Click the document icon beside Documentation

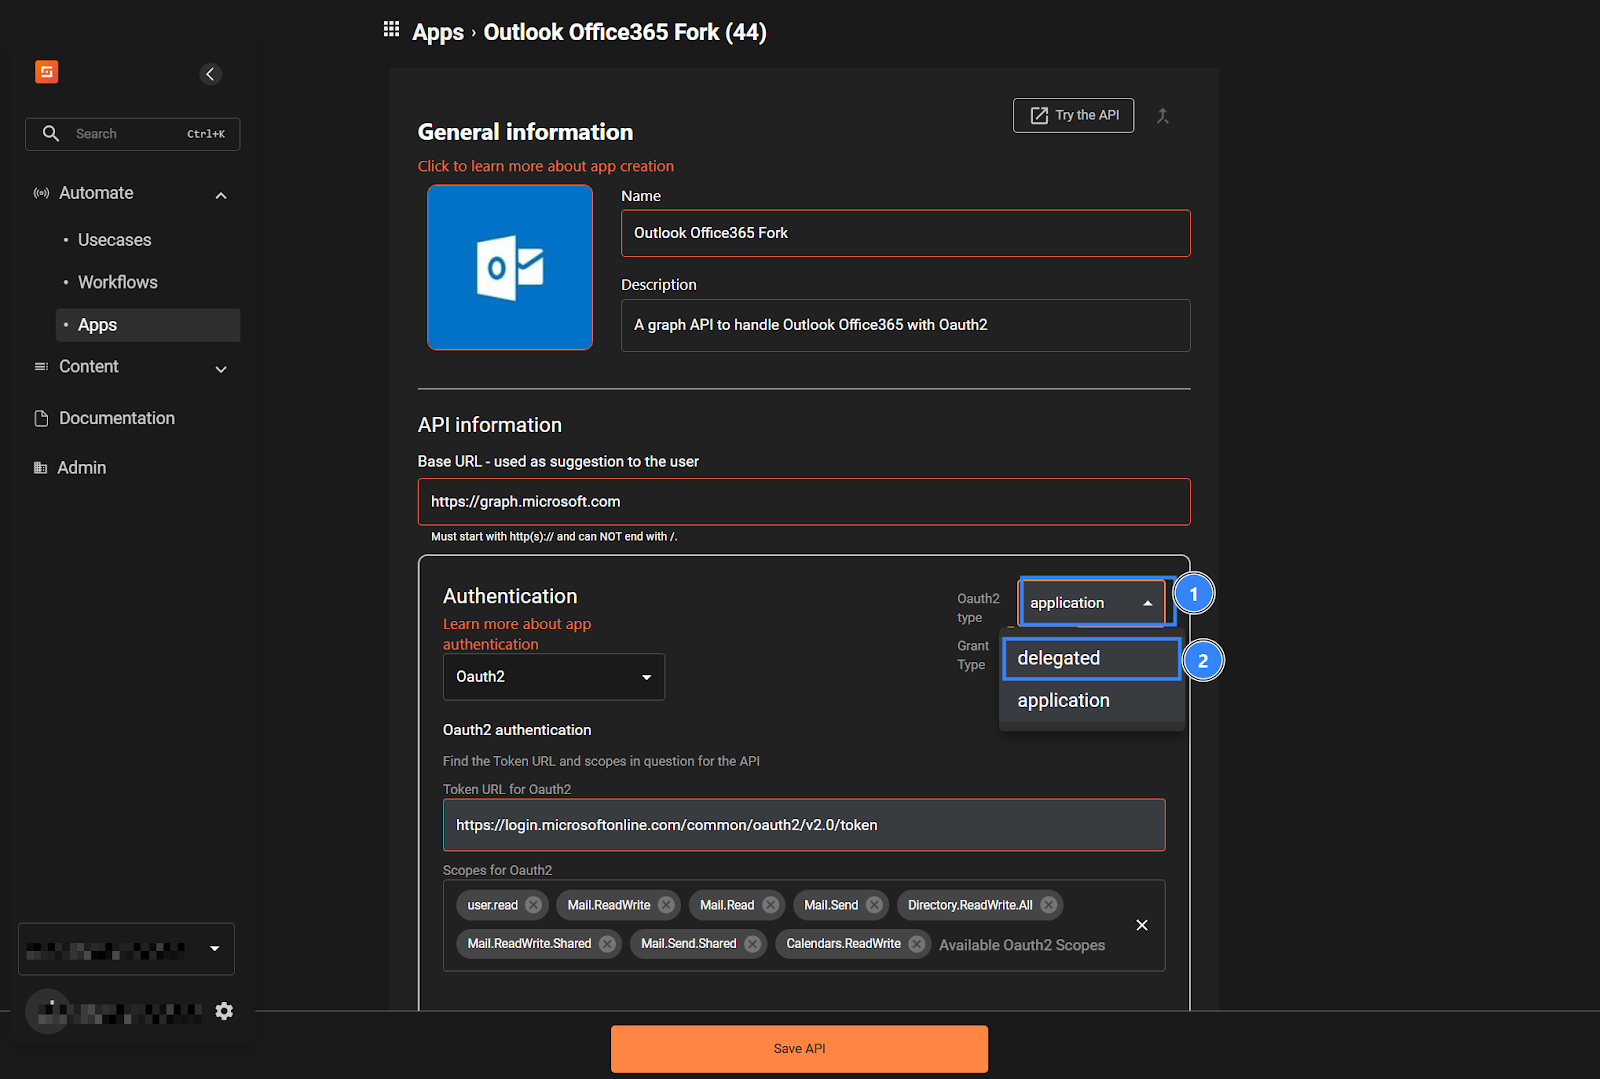(x=39, y=417)
